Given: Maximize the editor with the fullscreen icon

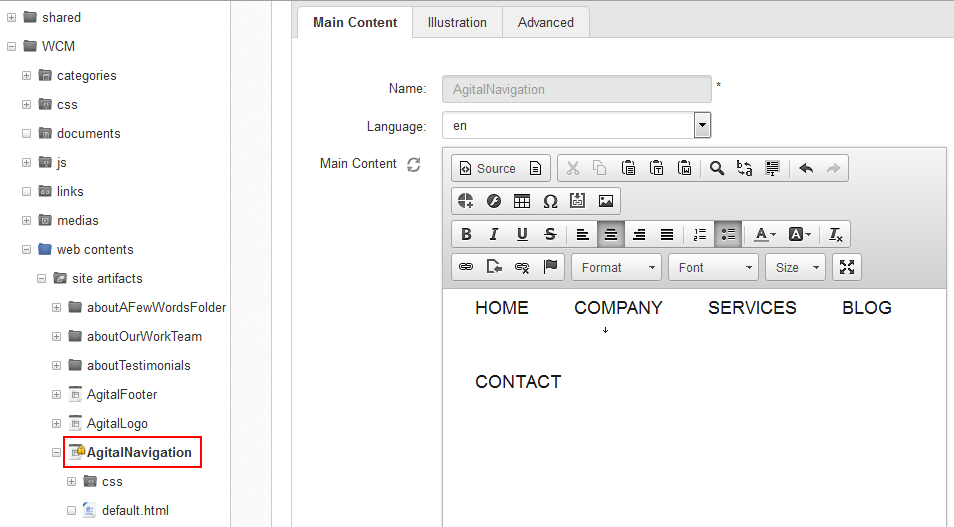Looking at the screenshot, I should point(847,267).
